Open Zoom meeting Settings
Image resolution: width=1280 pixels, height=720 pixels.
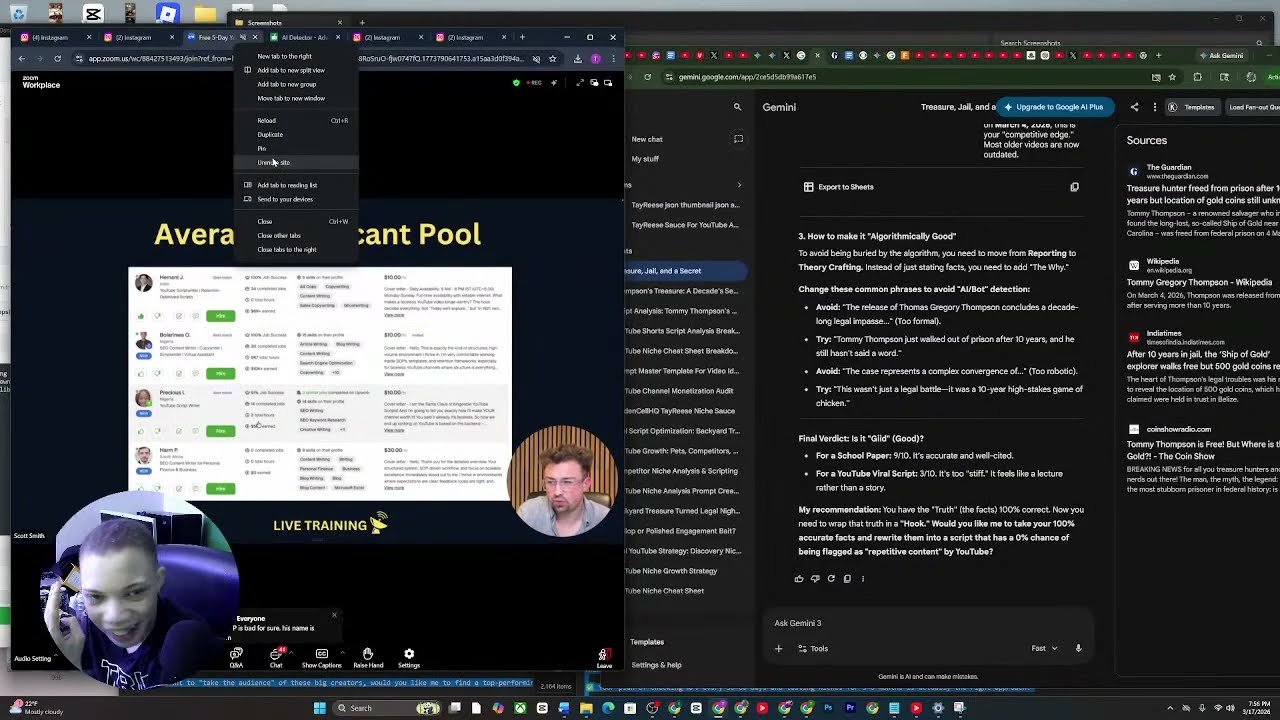[x=409, y=657]
